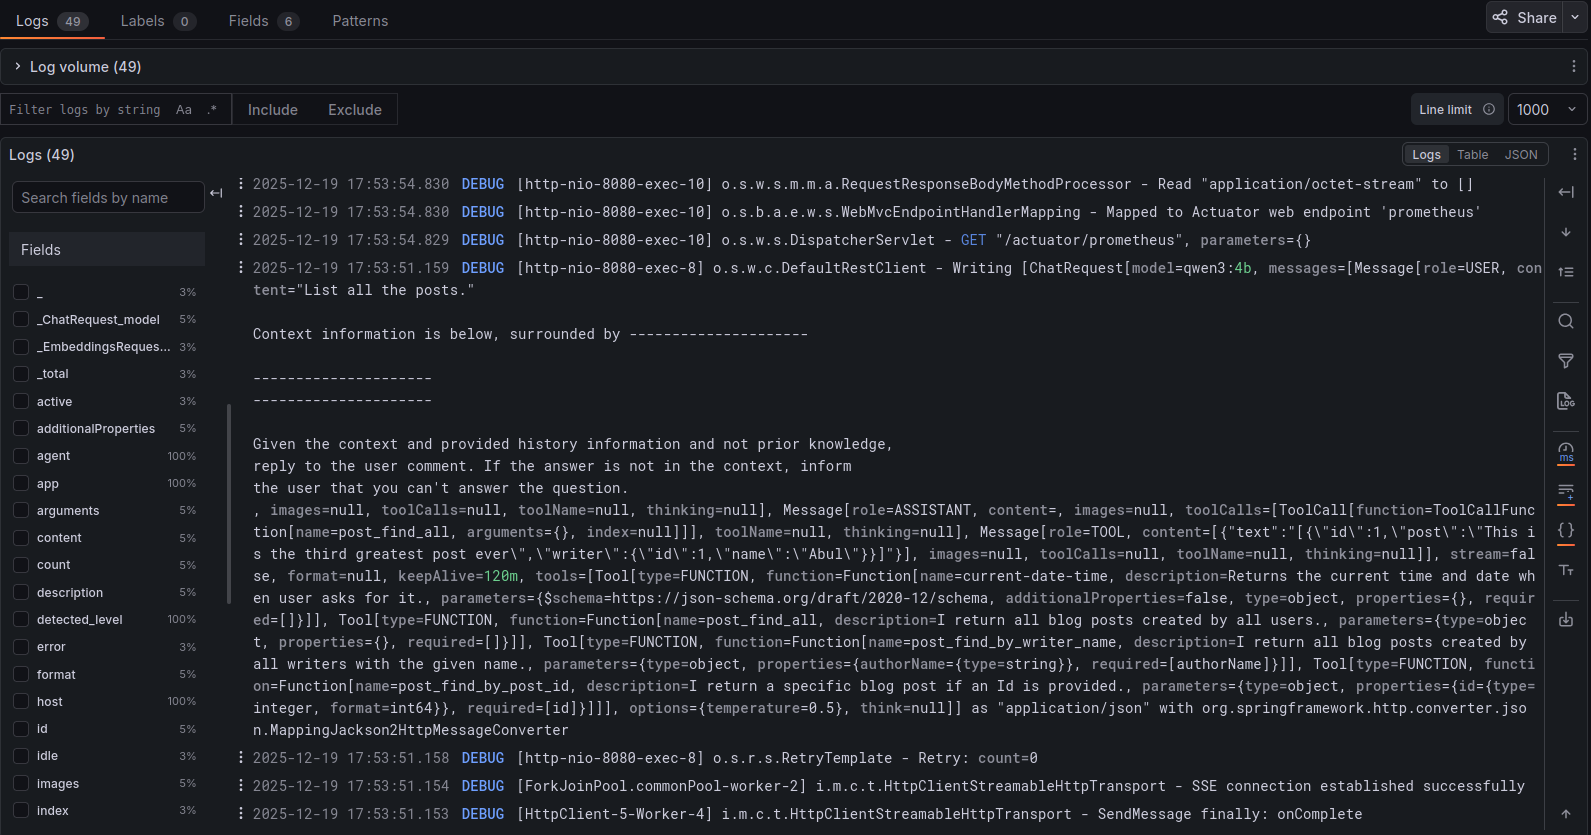Open the line limit 1000 dropdown

[x=1546, y=110]
